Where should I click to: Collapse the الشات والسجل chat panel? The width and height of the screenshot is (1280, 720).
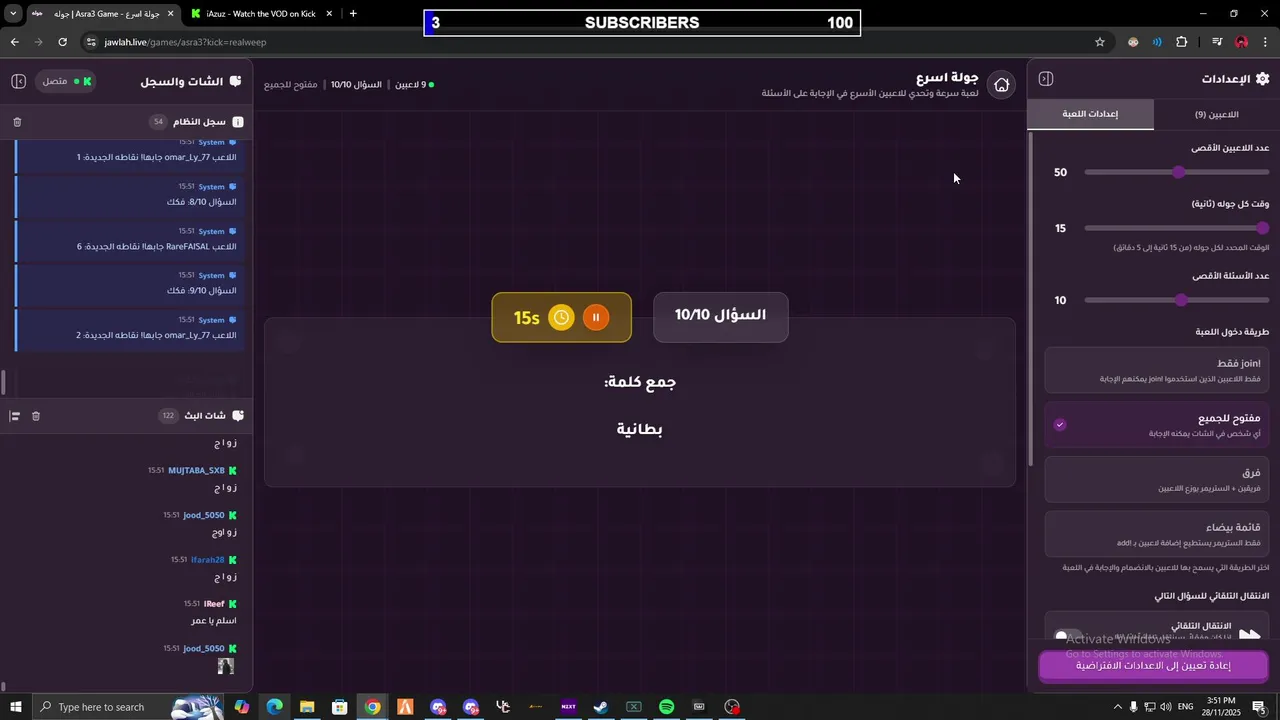pos(18,81)
